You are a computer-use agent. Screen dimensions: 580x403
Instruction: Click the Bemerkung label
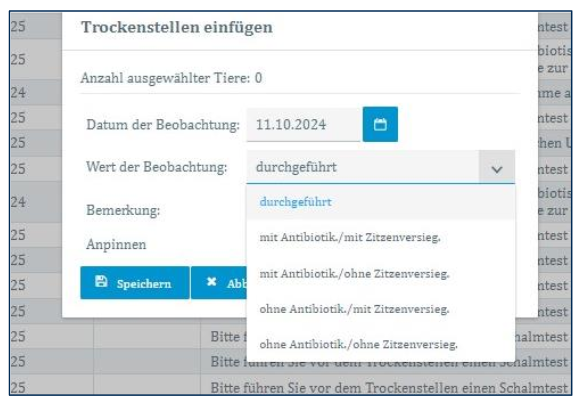(x=123, y=210)
